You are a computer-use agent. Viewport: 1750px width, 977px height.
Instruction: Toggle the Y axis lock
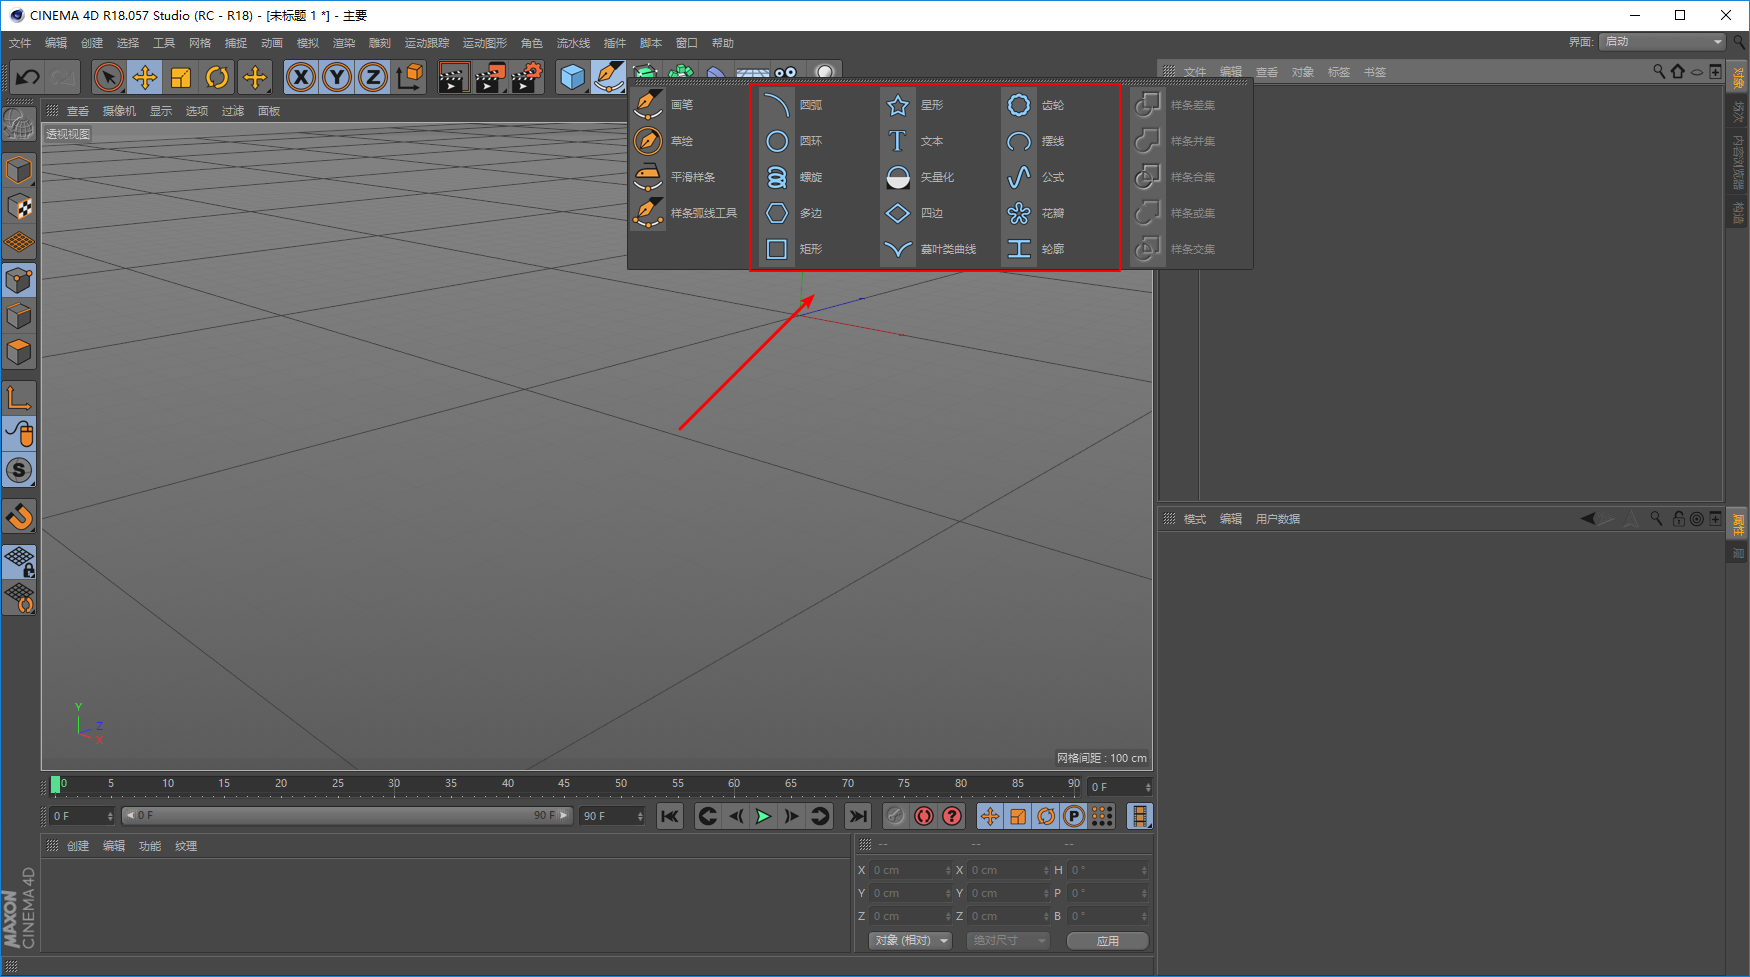click(337, 77)
